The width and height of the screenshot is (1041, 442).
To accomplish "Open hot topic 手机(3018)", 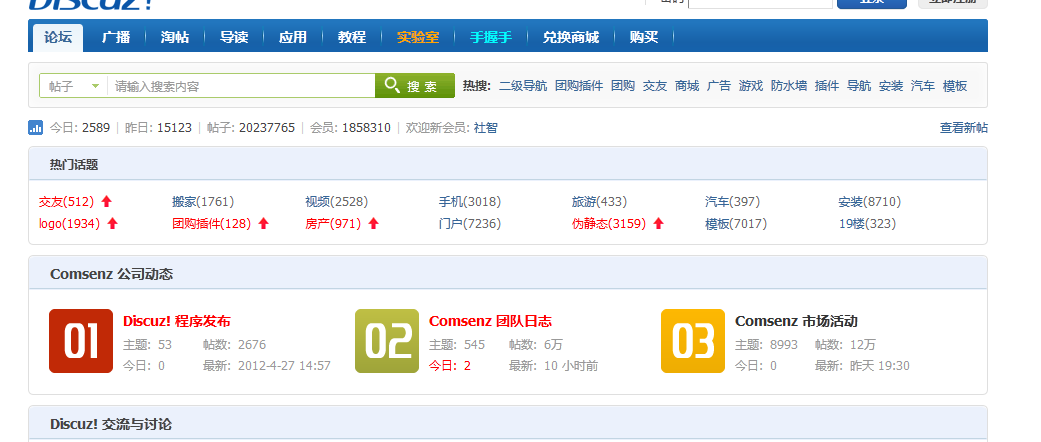I will pyautogui.click(x=470, y=202).
